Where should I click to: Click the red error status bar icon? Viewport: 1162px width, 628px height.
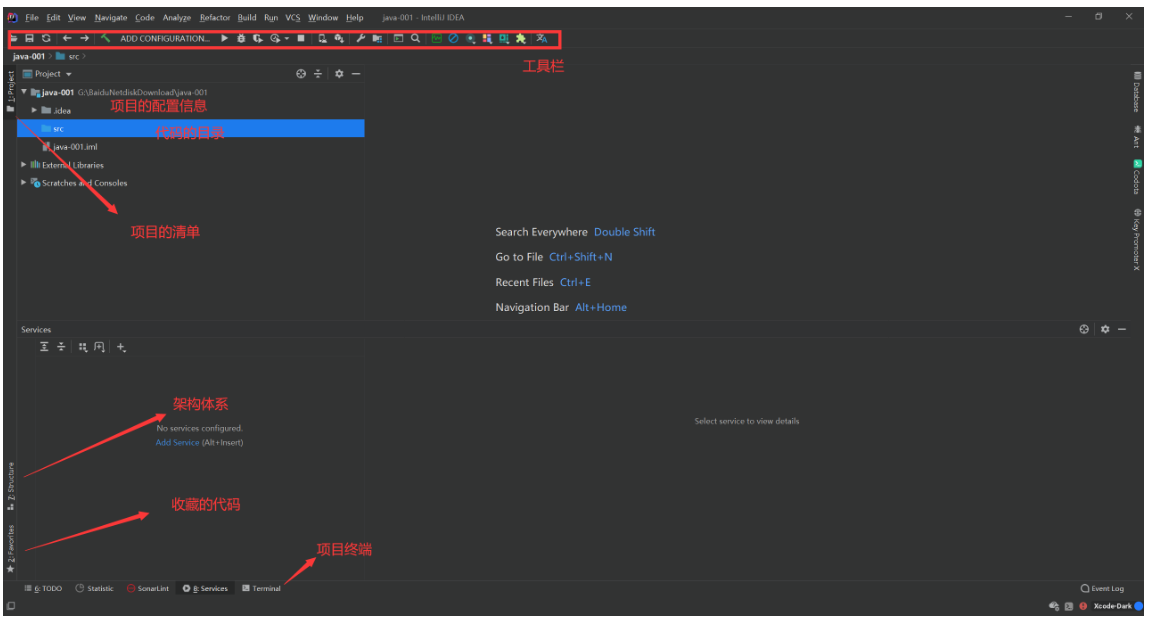[1083, 606]
